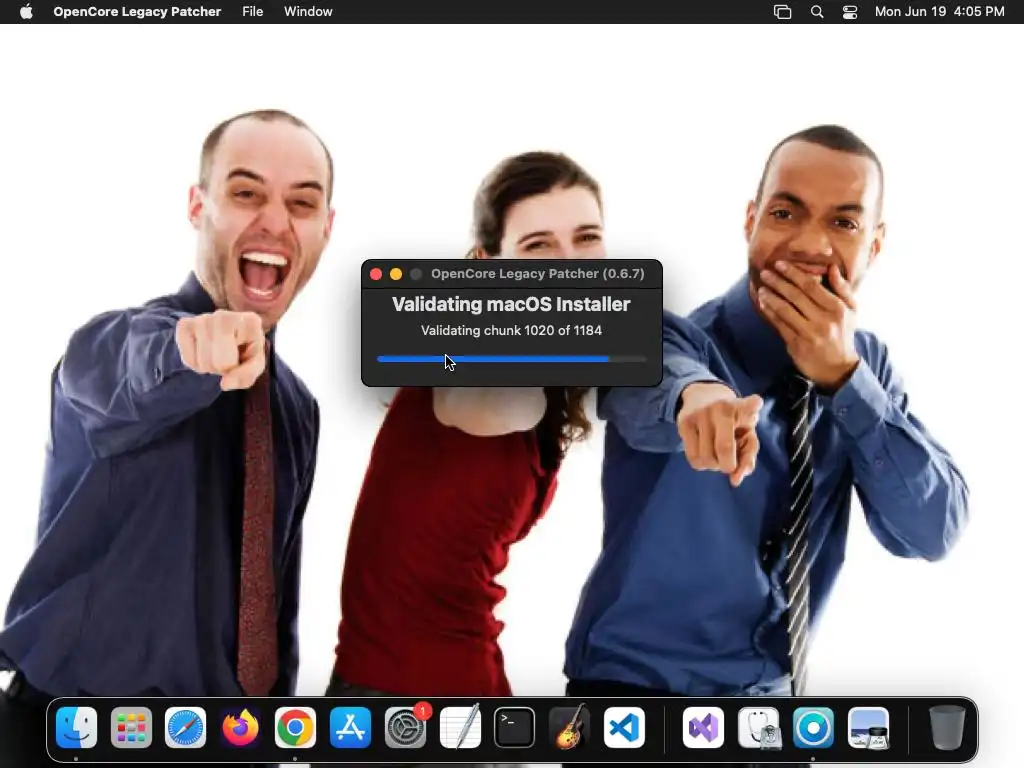Minimize the OpenCore Legacy Patcher window

[396, 274]
